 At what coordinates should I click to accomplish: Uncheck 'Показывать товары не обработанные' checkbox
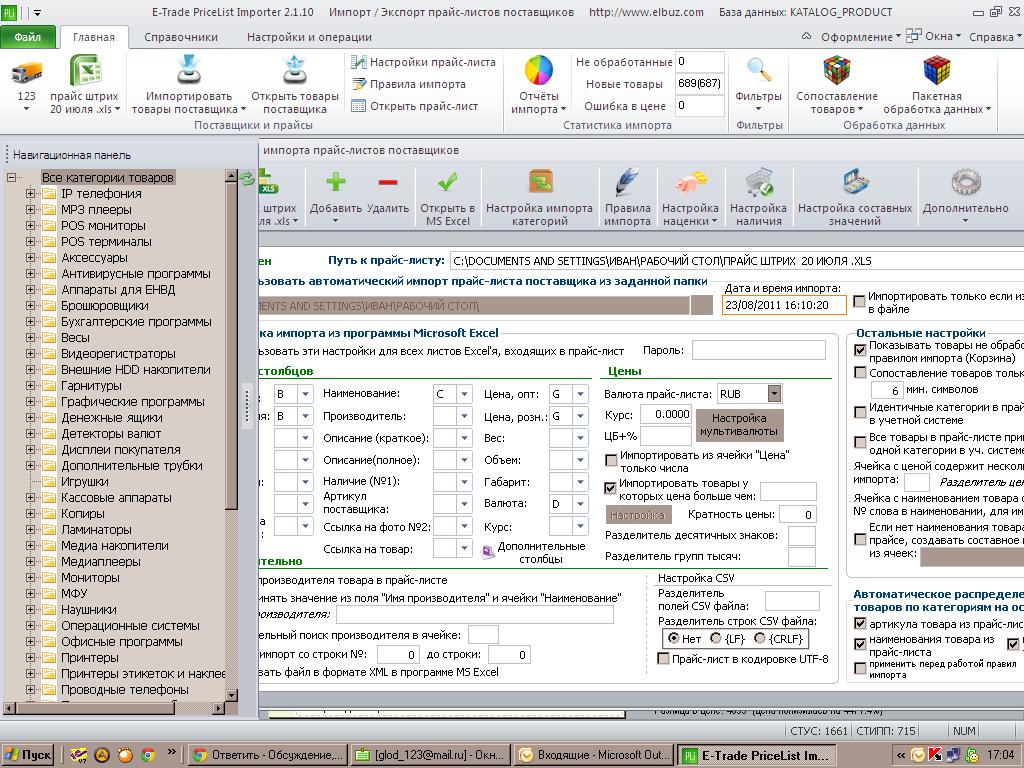[x=860, y=350]
